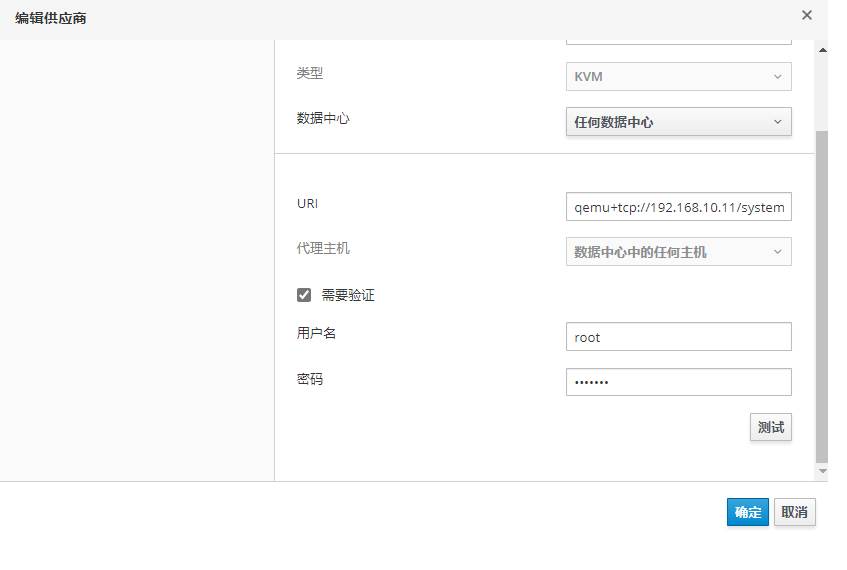The height and width of the screenshot is (570, 847).
Task: Toggle the 需要验证 checkbox
Action: [304, 295]
